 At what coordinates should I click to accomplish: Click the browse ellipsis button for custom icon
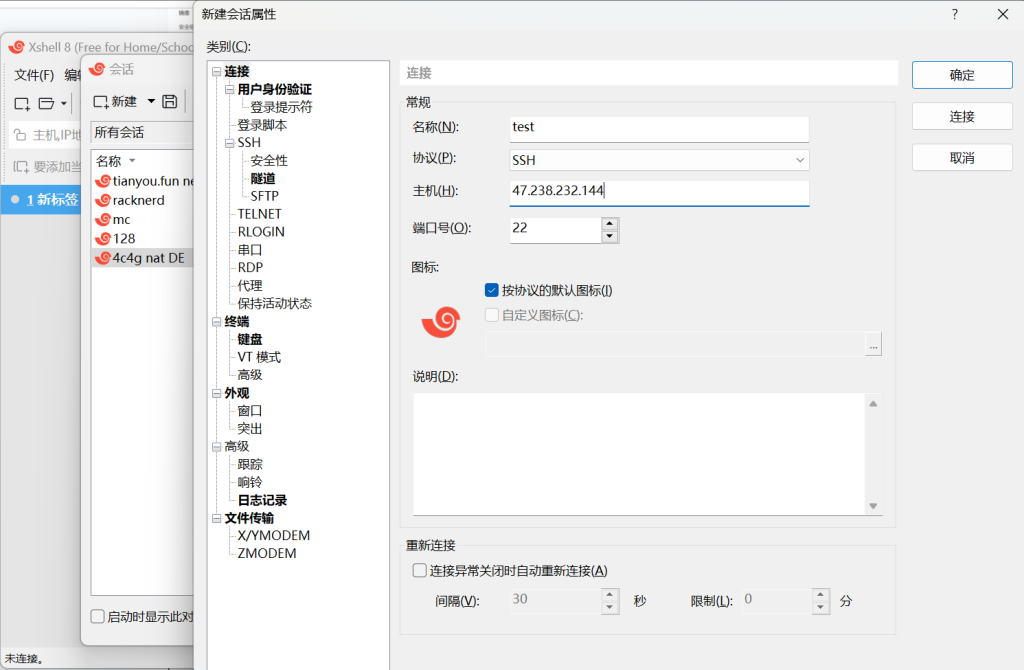click(873, 344)
